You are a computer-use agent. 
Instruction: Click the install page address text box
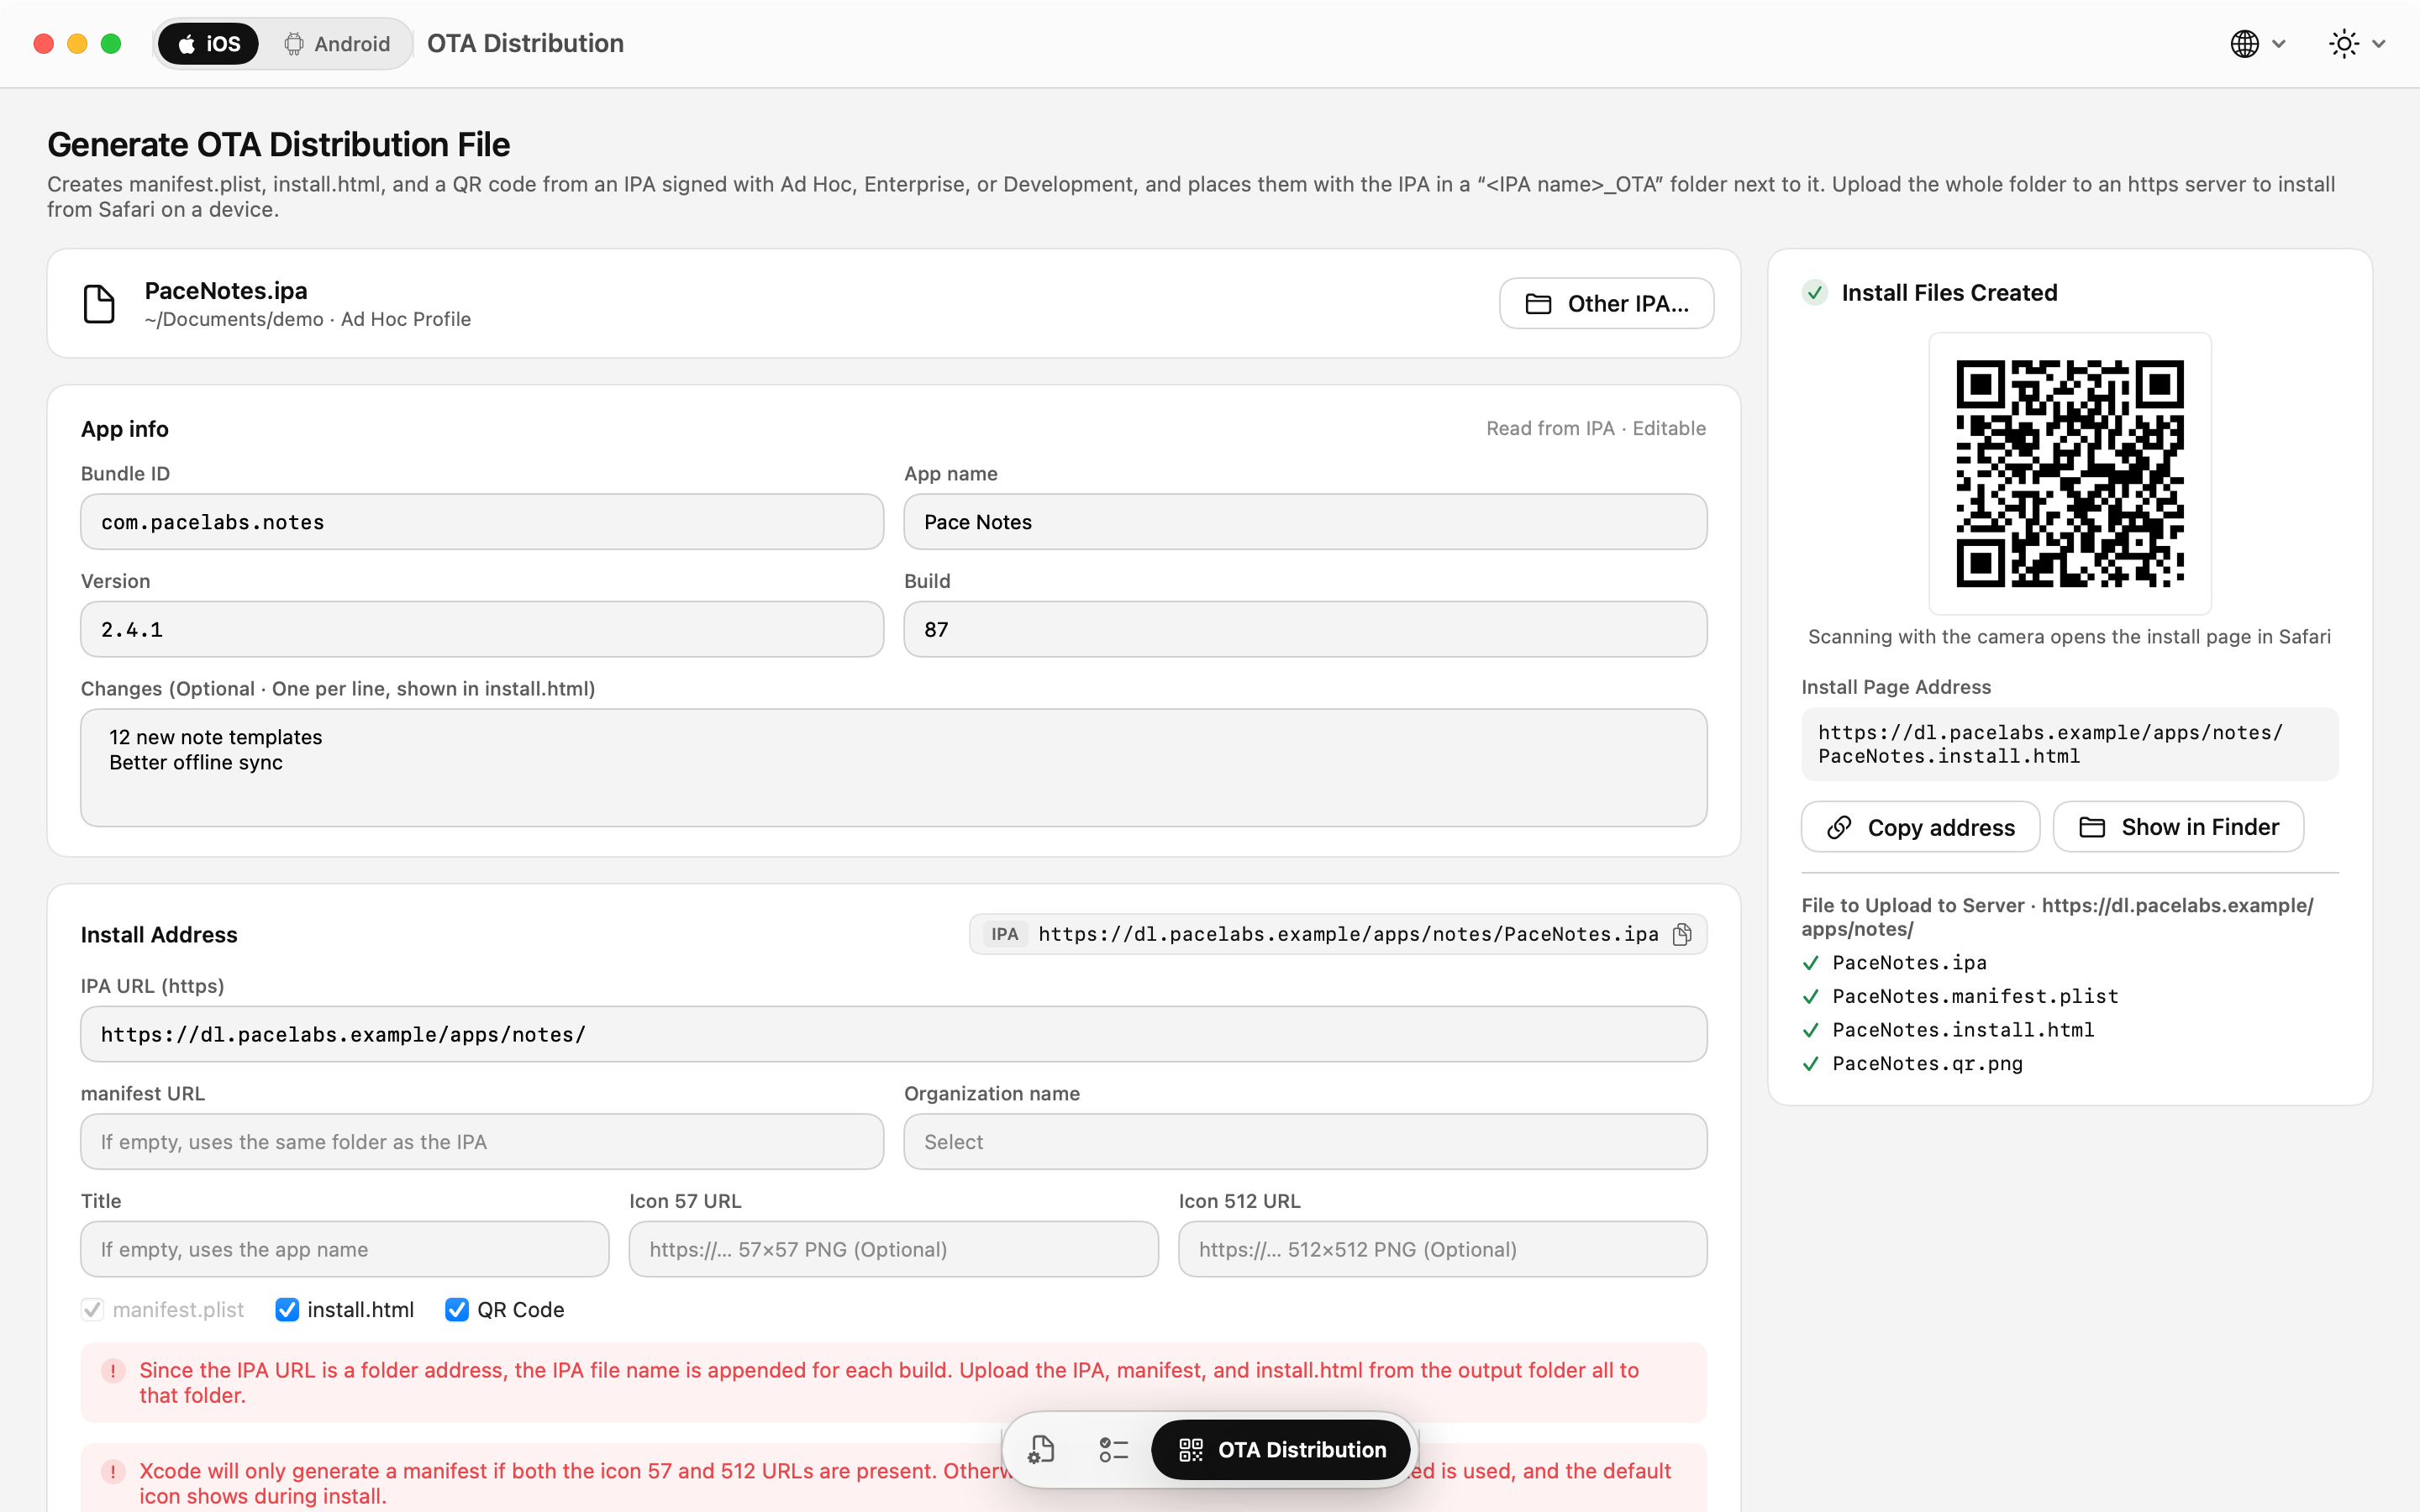click(x=2069, y=744)
